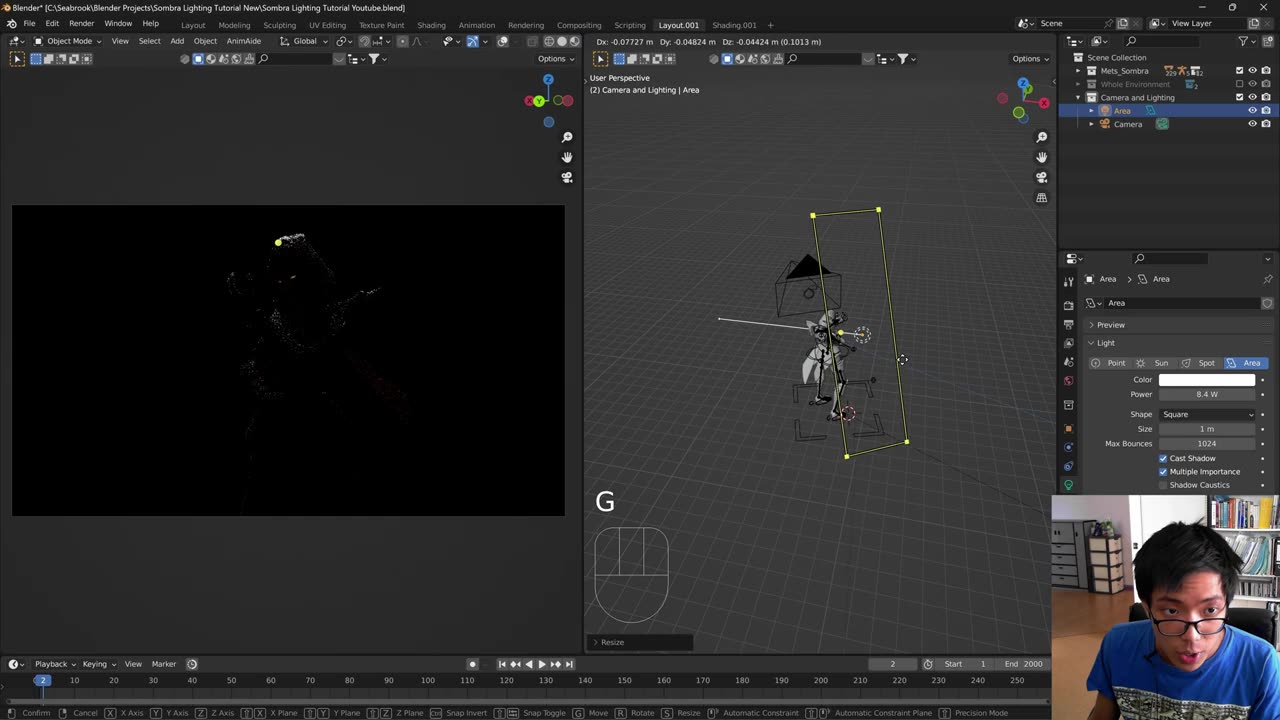
Task: Open Global transform orientation dropdown
Action: pos(302,41)
